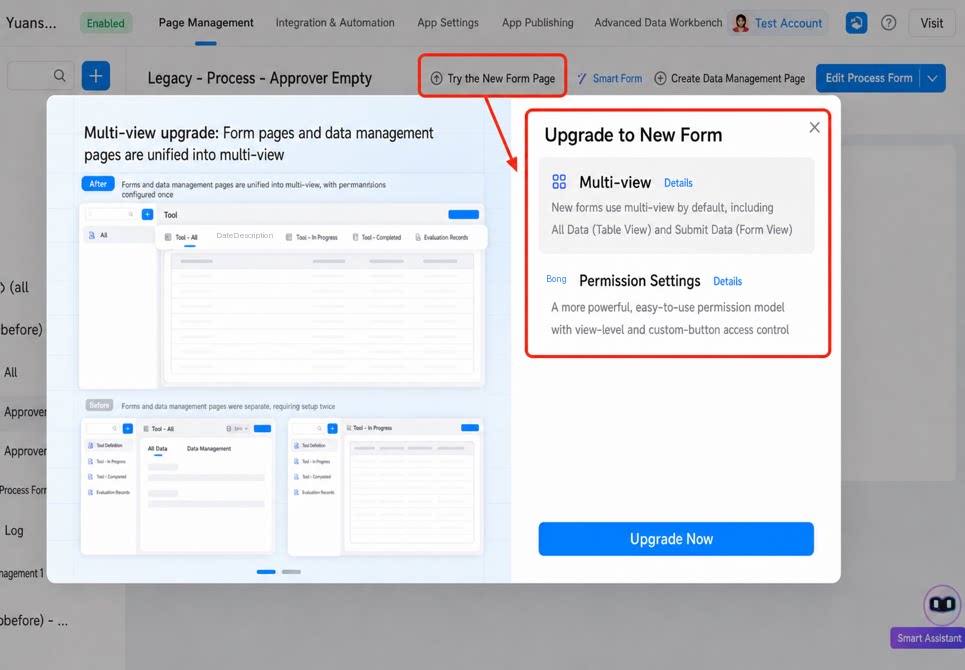Click the Create Data Management Page plus icon

660,79
